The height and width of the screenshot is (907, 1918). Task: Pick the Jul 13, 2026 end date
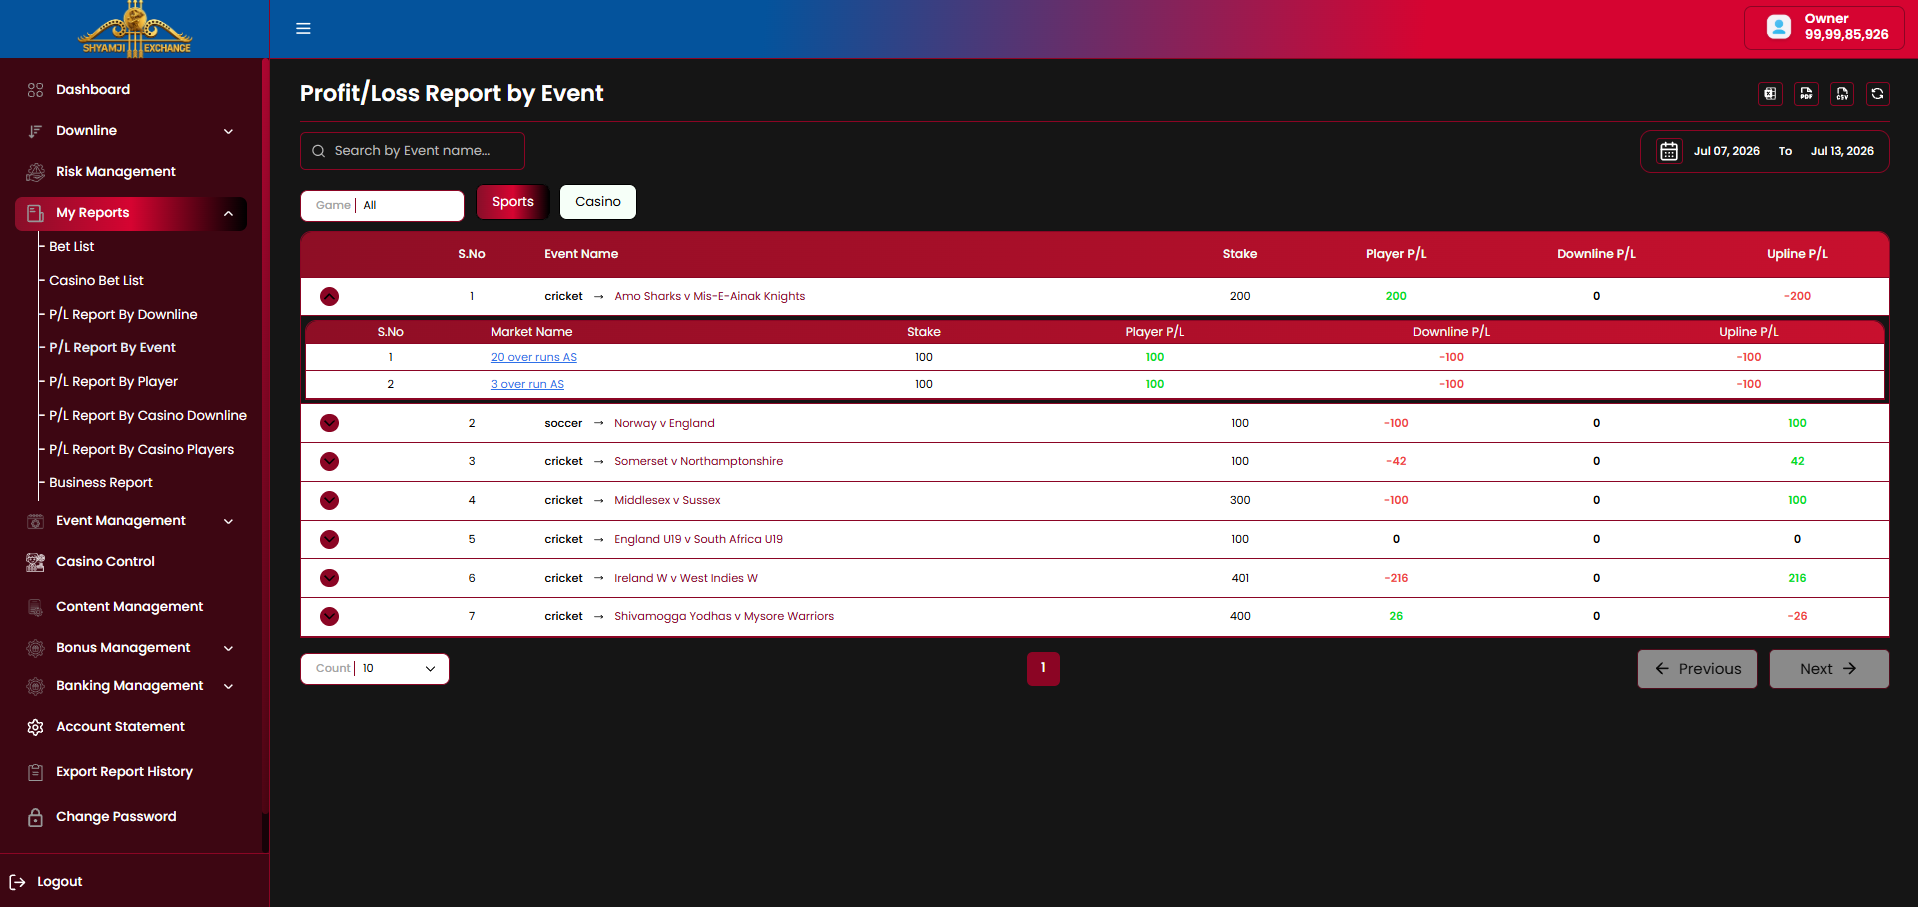pos(1842,151)
